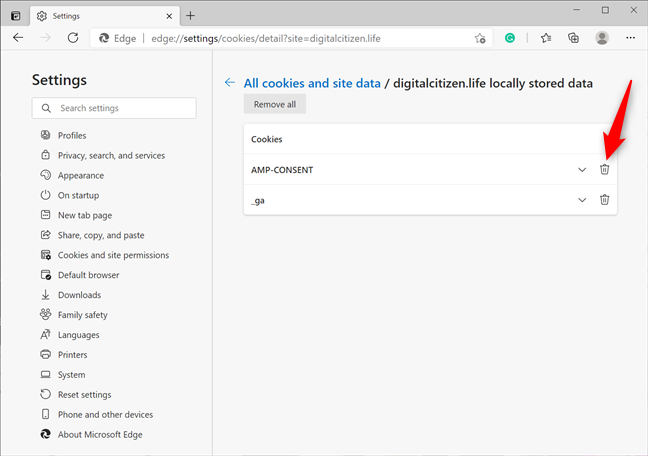Open Printers settings

[x=72, y=355]
